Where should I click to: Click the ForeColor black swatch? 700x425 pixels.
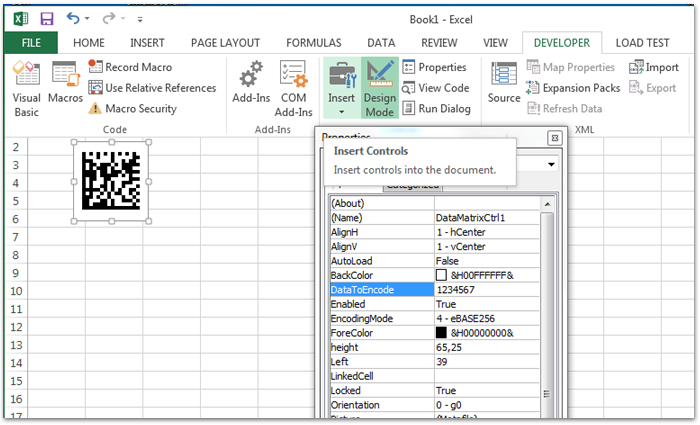click(441, 333)
